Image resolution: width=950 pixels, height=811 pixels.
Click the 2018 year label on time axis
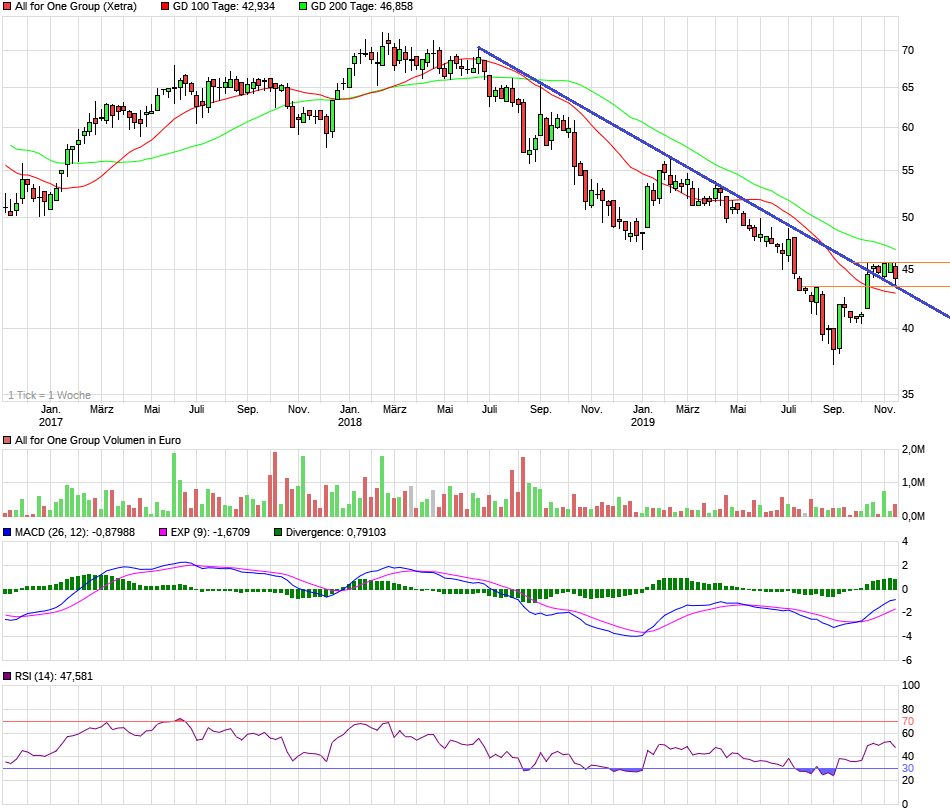point(350,423)
